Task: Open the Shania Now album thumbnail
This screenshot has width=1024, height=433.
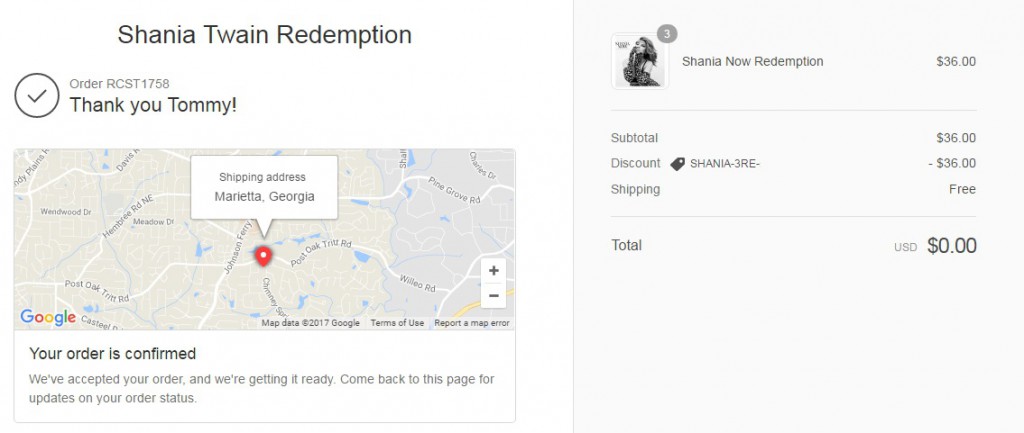Action: pos(640,62)
